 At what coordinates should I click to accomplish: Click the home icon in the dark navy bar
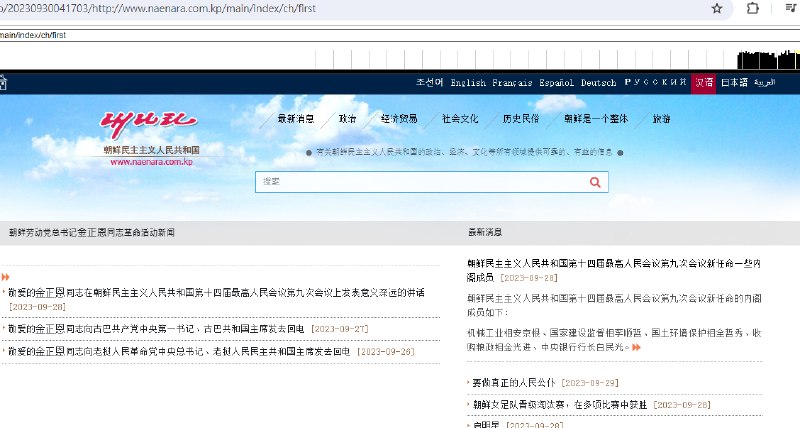click(x=3, y=82)
